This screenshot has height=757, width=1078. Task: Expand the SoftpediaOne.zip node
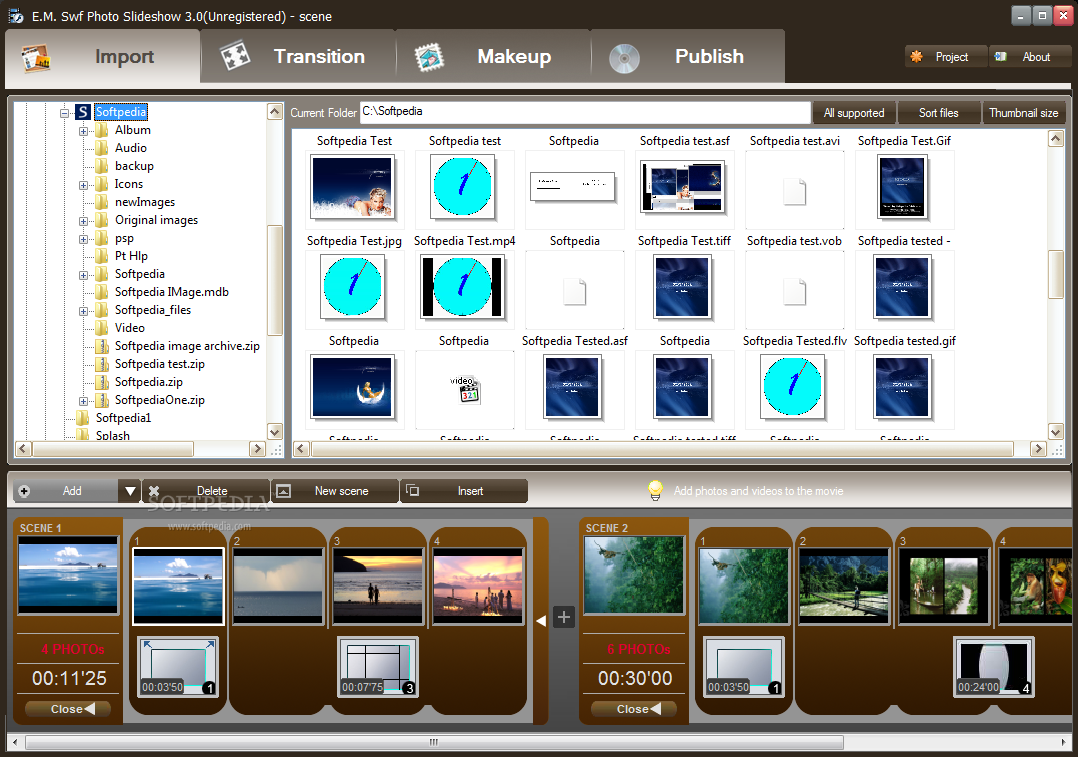pyautogui.click(x=83, y=401)
